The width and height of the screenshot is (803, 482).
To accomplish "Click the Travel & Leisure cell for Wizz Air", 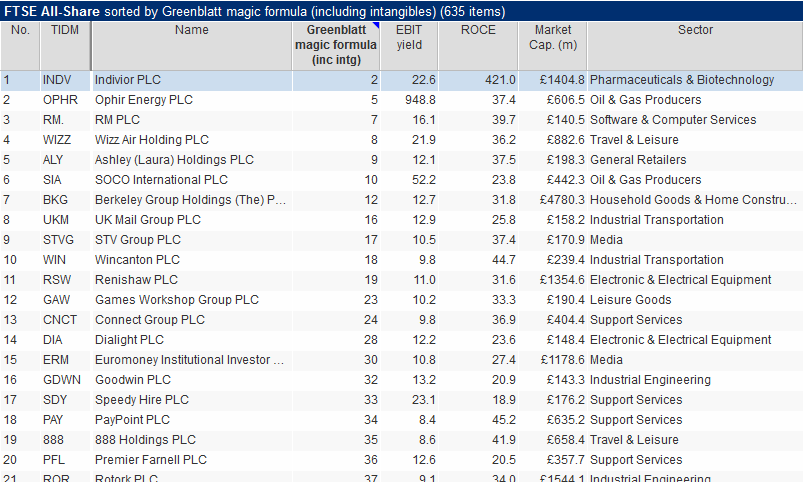I will (634, 140).
